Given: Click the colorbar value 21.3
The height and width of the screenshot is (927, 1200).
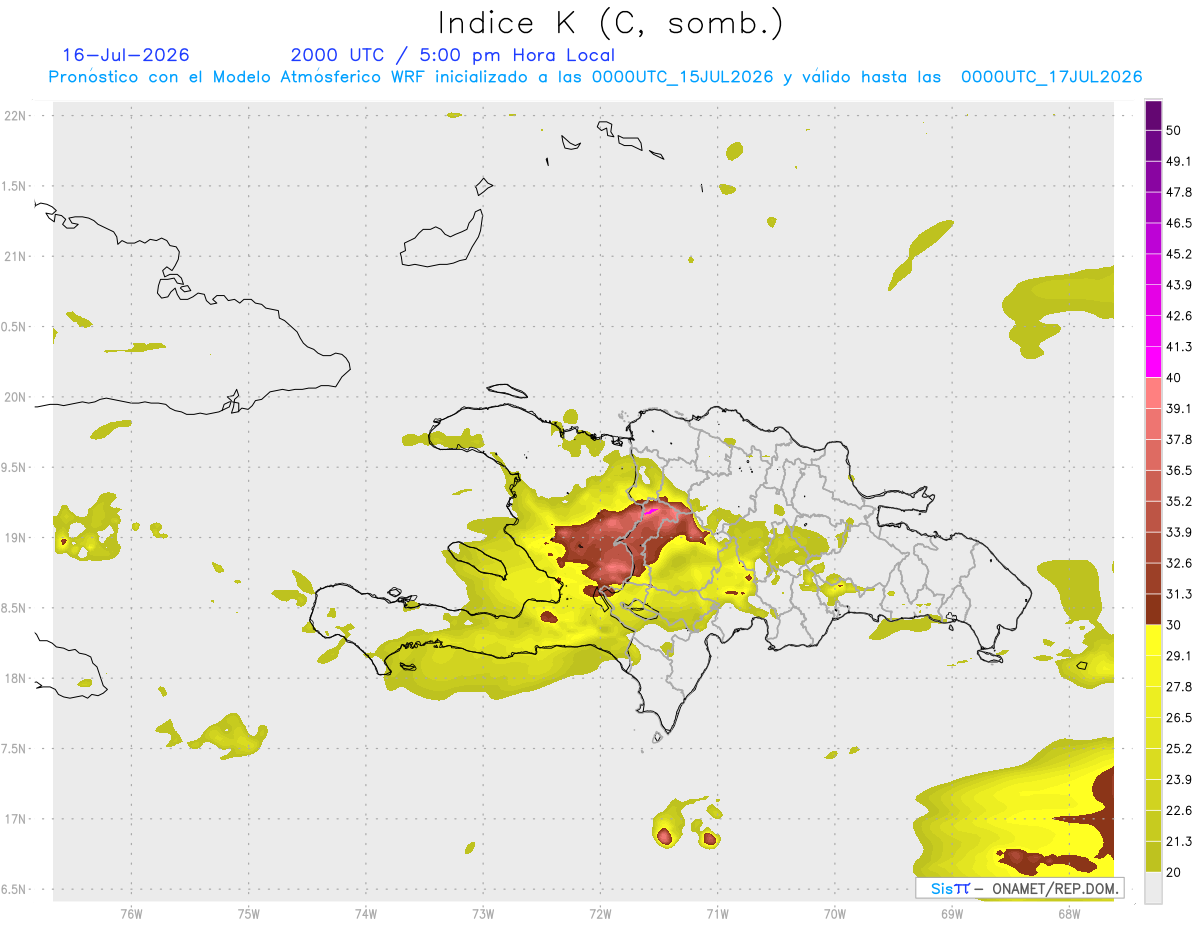Looking at the screenshot, I should click(1179, 842).
